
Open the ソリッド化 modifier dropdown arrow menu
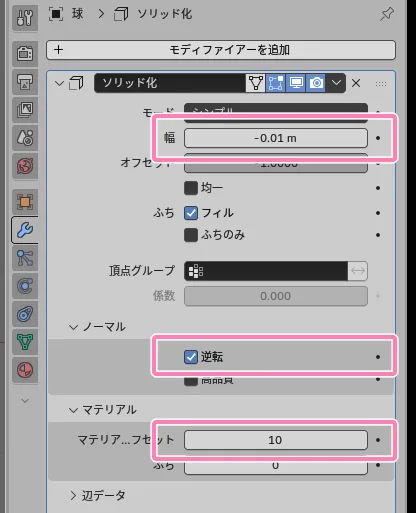click(x=336, y=83)
